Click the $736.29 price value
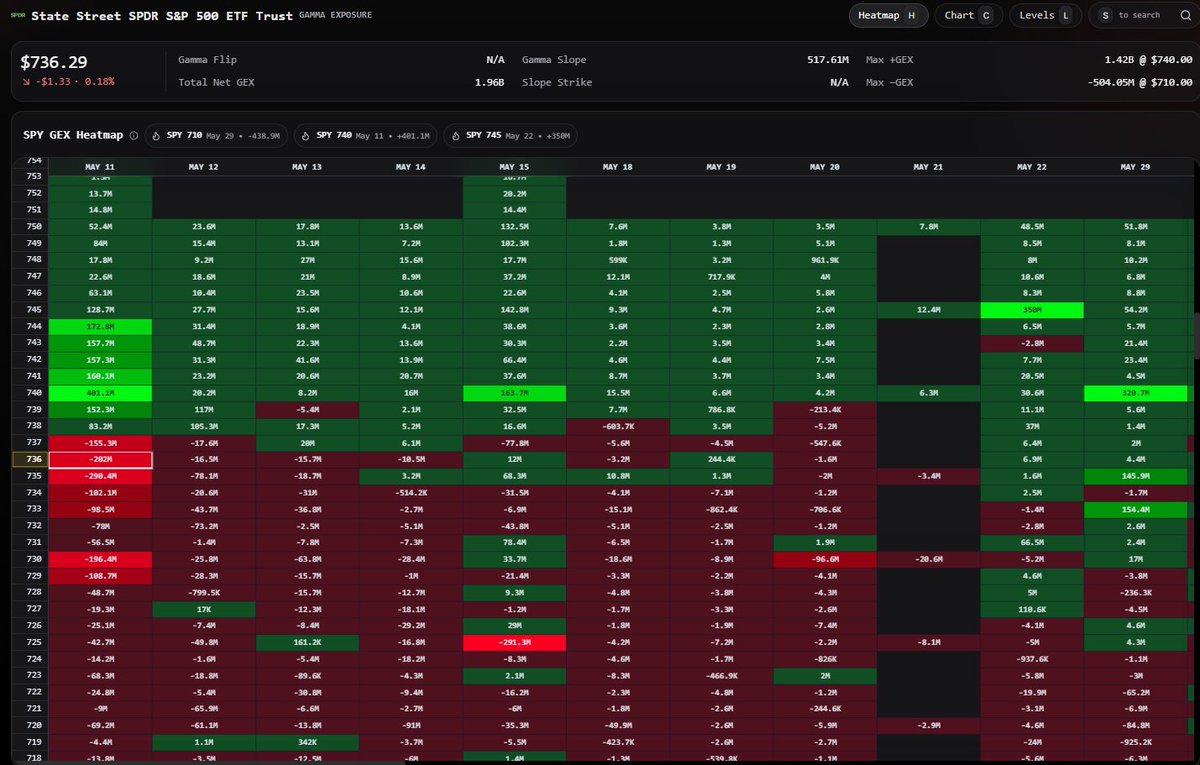This screenshot has height=765, width=1200. 54,62
